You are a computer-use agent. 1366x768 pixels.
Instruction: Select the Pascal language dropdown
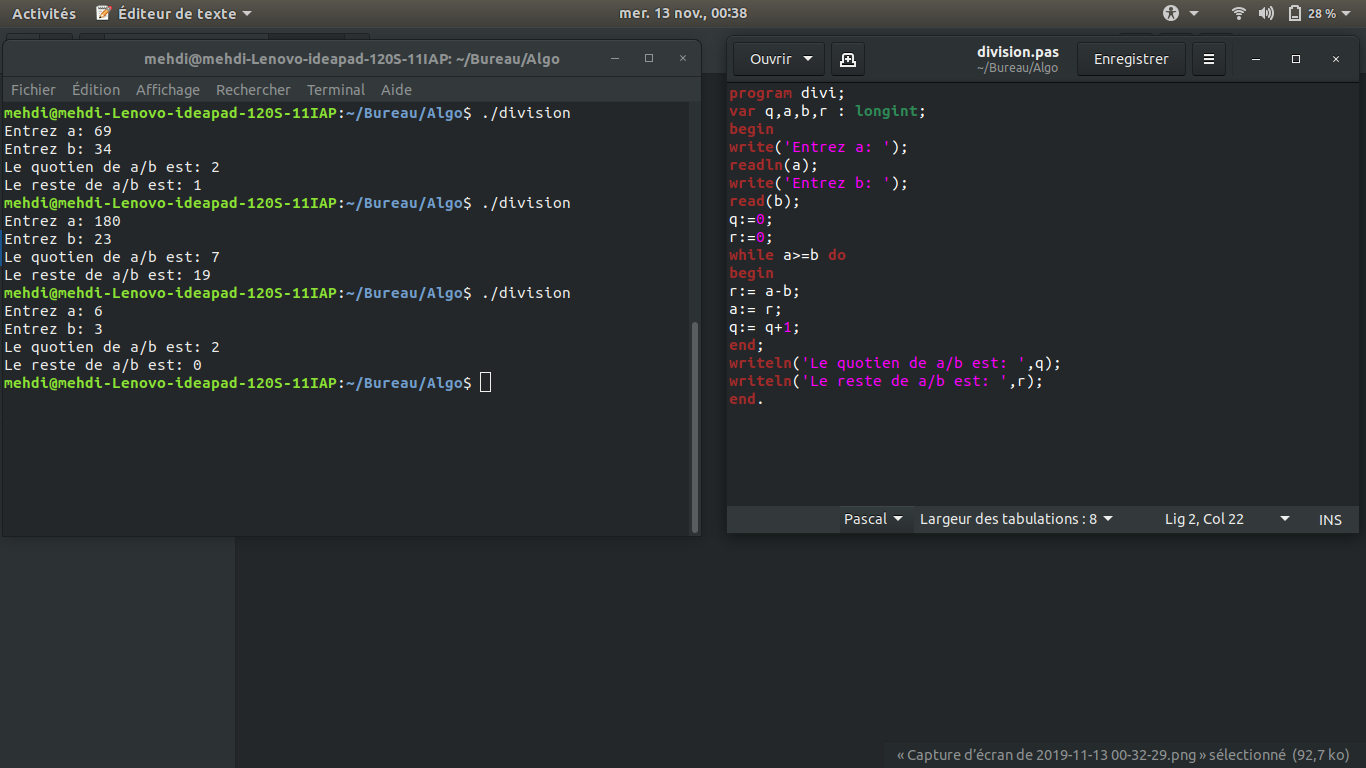tap(873, 519)
